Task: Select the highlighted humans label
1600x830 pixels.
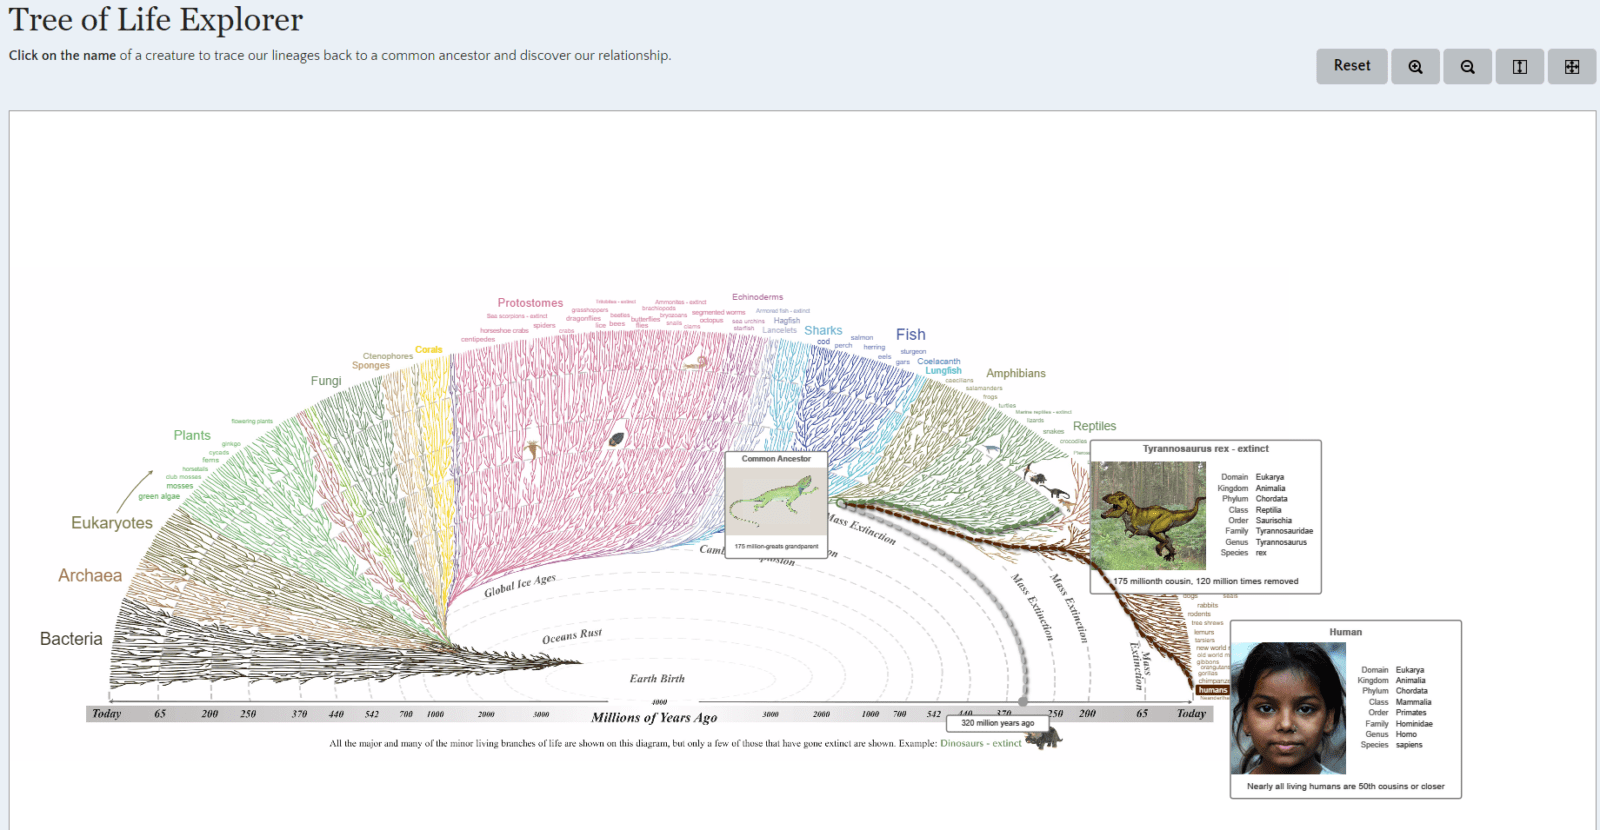Action: tap(1212, 690)
